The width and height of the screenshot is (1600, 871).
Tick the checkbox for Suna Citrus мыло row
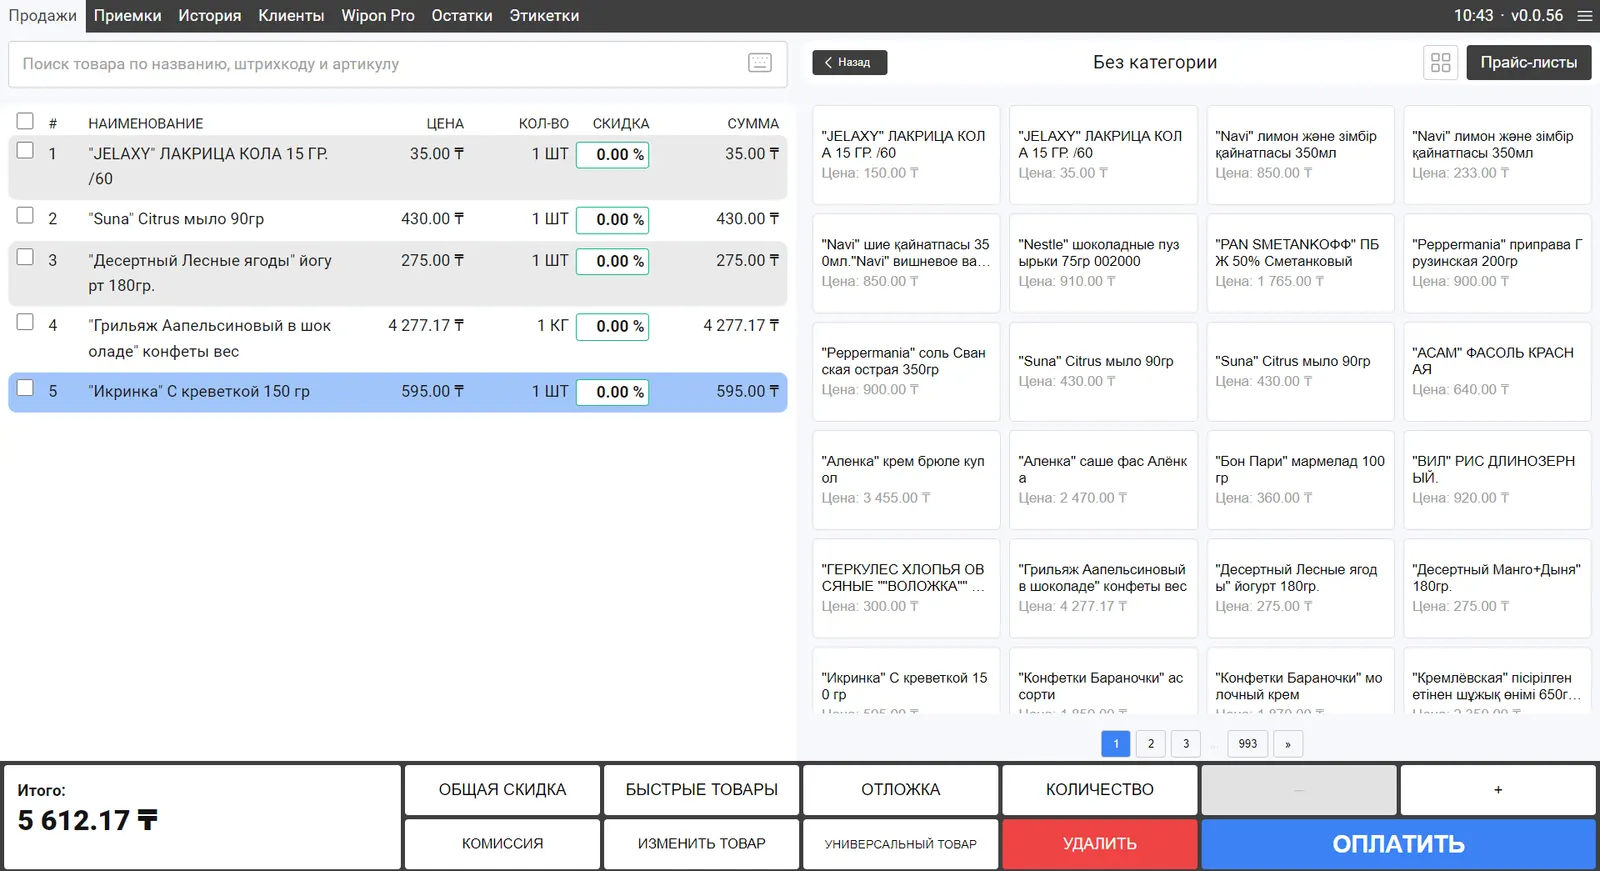tap(25, 216)
